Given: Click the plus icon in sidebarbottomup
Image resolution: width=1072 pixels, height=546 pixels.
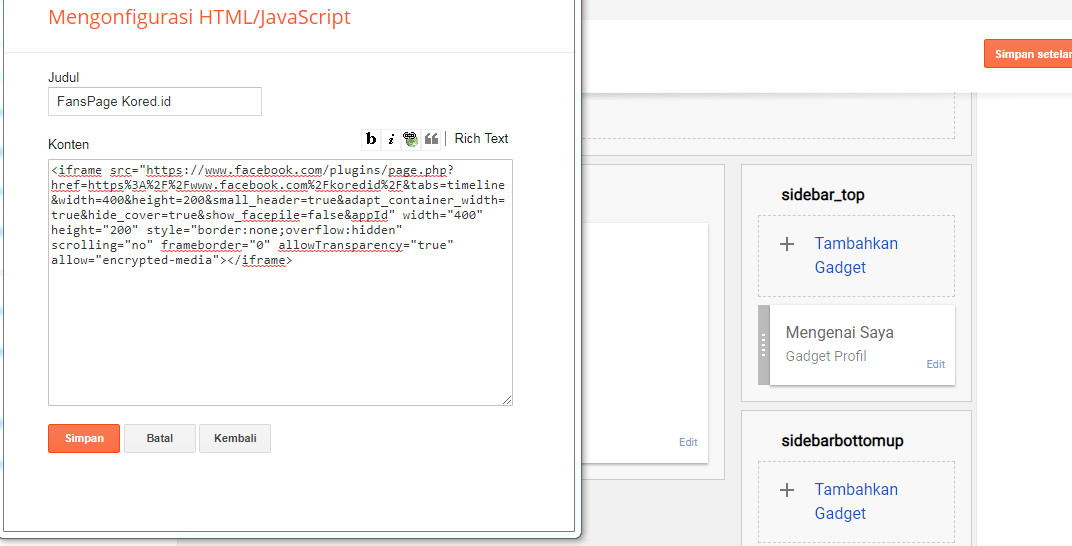Looking at the screenshot, I should [787, 490].
